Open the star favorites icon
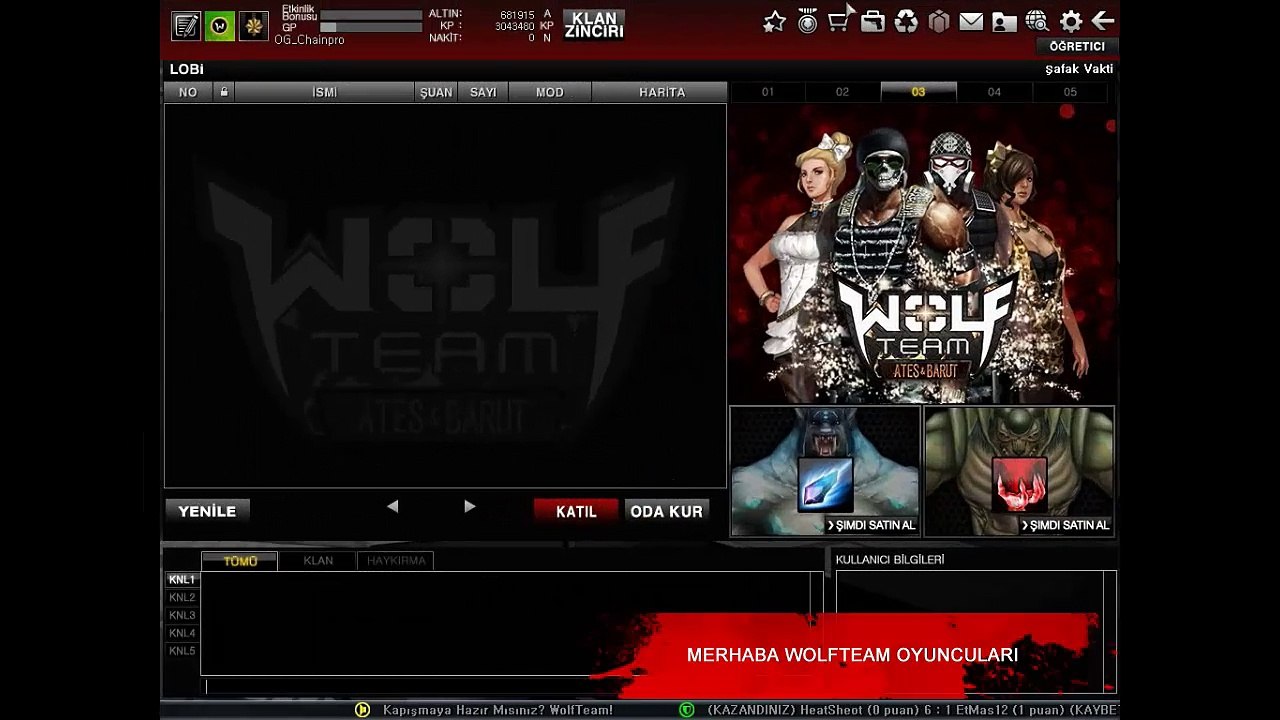Screen dimensions: 1280x720 tap(774, 22)
